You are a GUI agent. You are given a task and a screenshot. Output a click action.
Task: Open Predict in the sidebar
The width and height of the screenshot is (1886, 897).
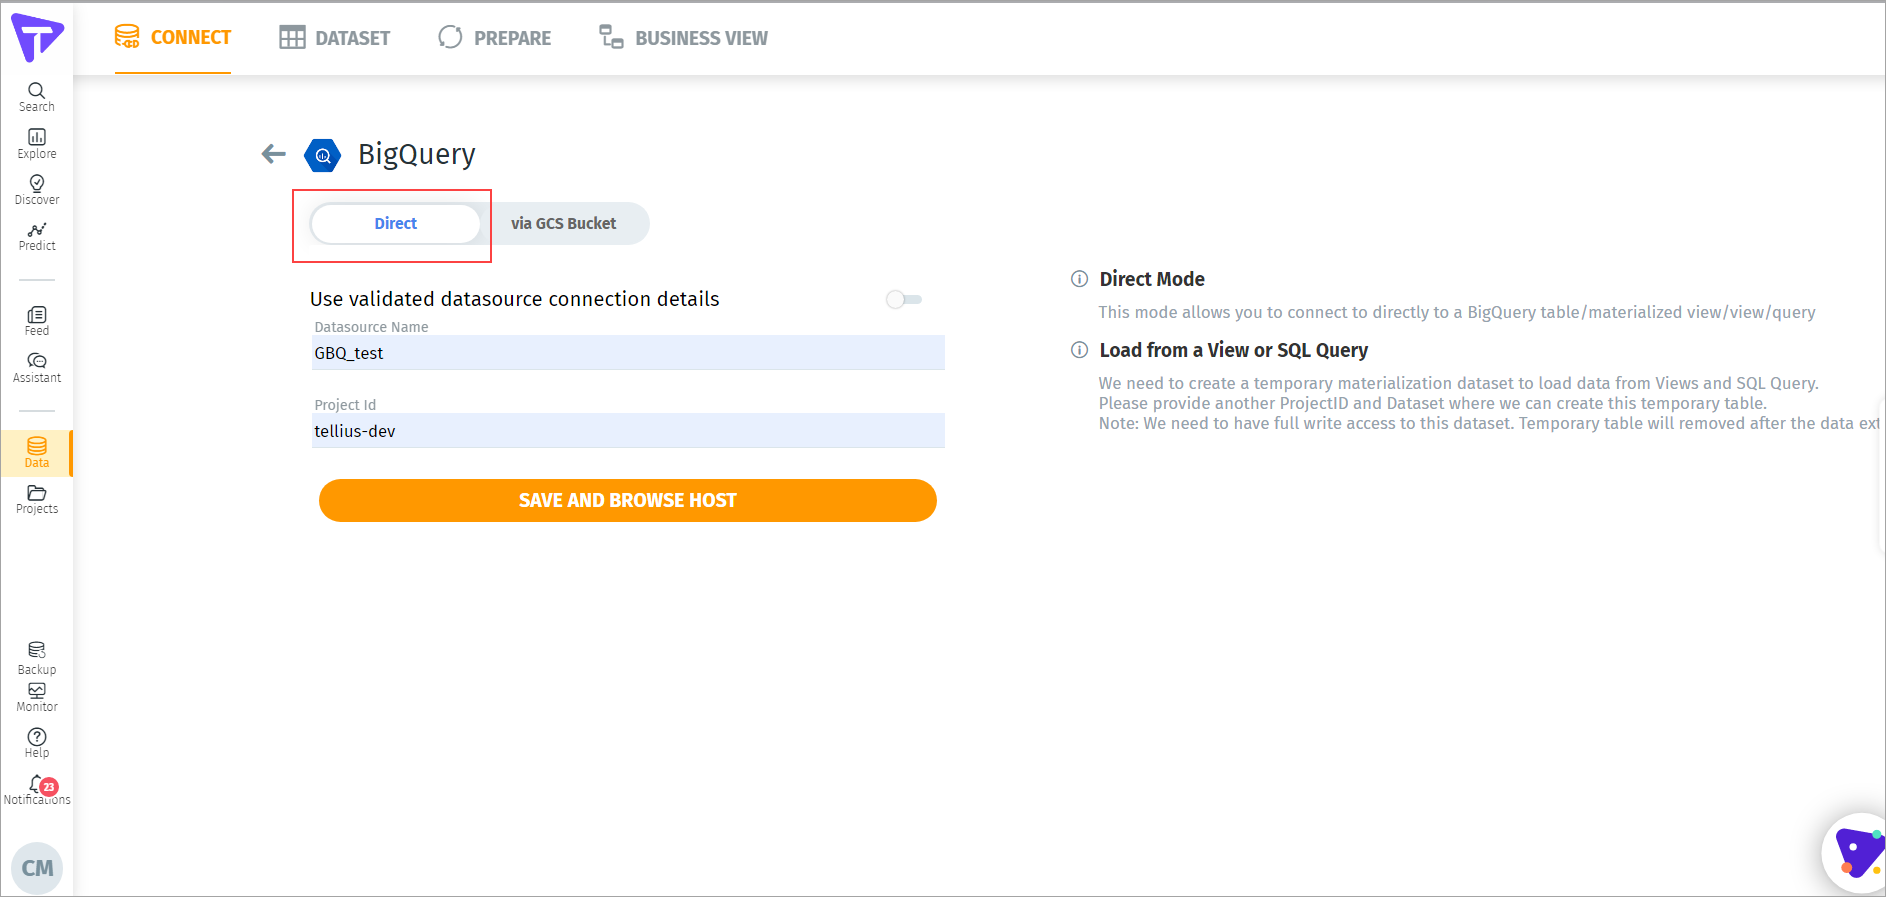36,237
